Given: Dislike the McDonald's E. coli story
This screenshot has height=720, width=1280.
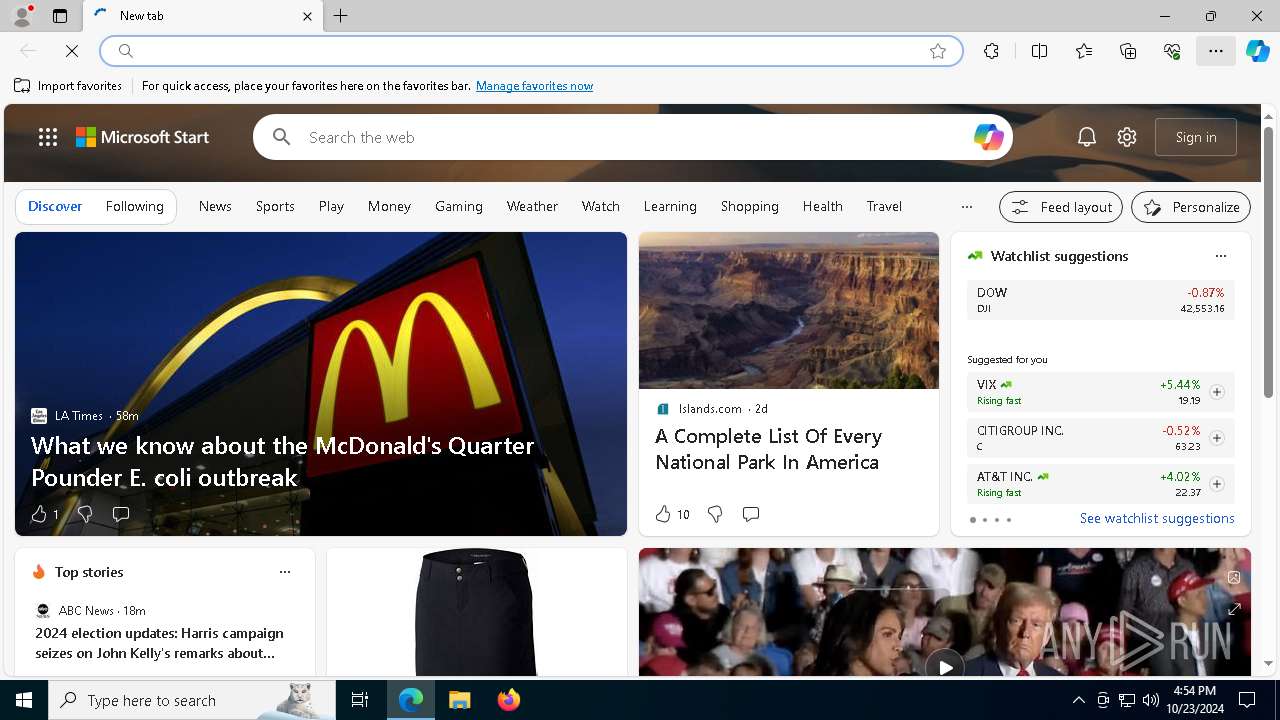Looking at the screenshot, I should tap(85, 514).
